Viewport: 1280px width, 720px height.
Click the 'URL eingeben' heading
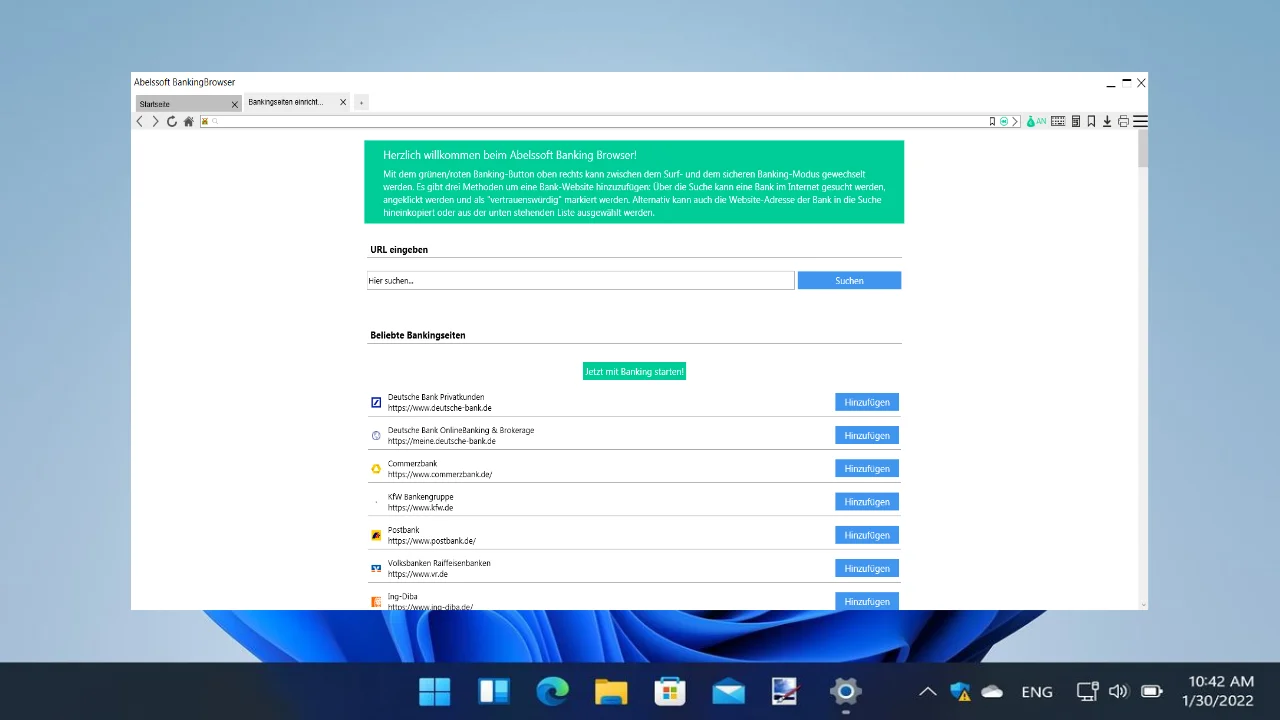coord(399,250)
